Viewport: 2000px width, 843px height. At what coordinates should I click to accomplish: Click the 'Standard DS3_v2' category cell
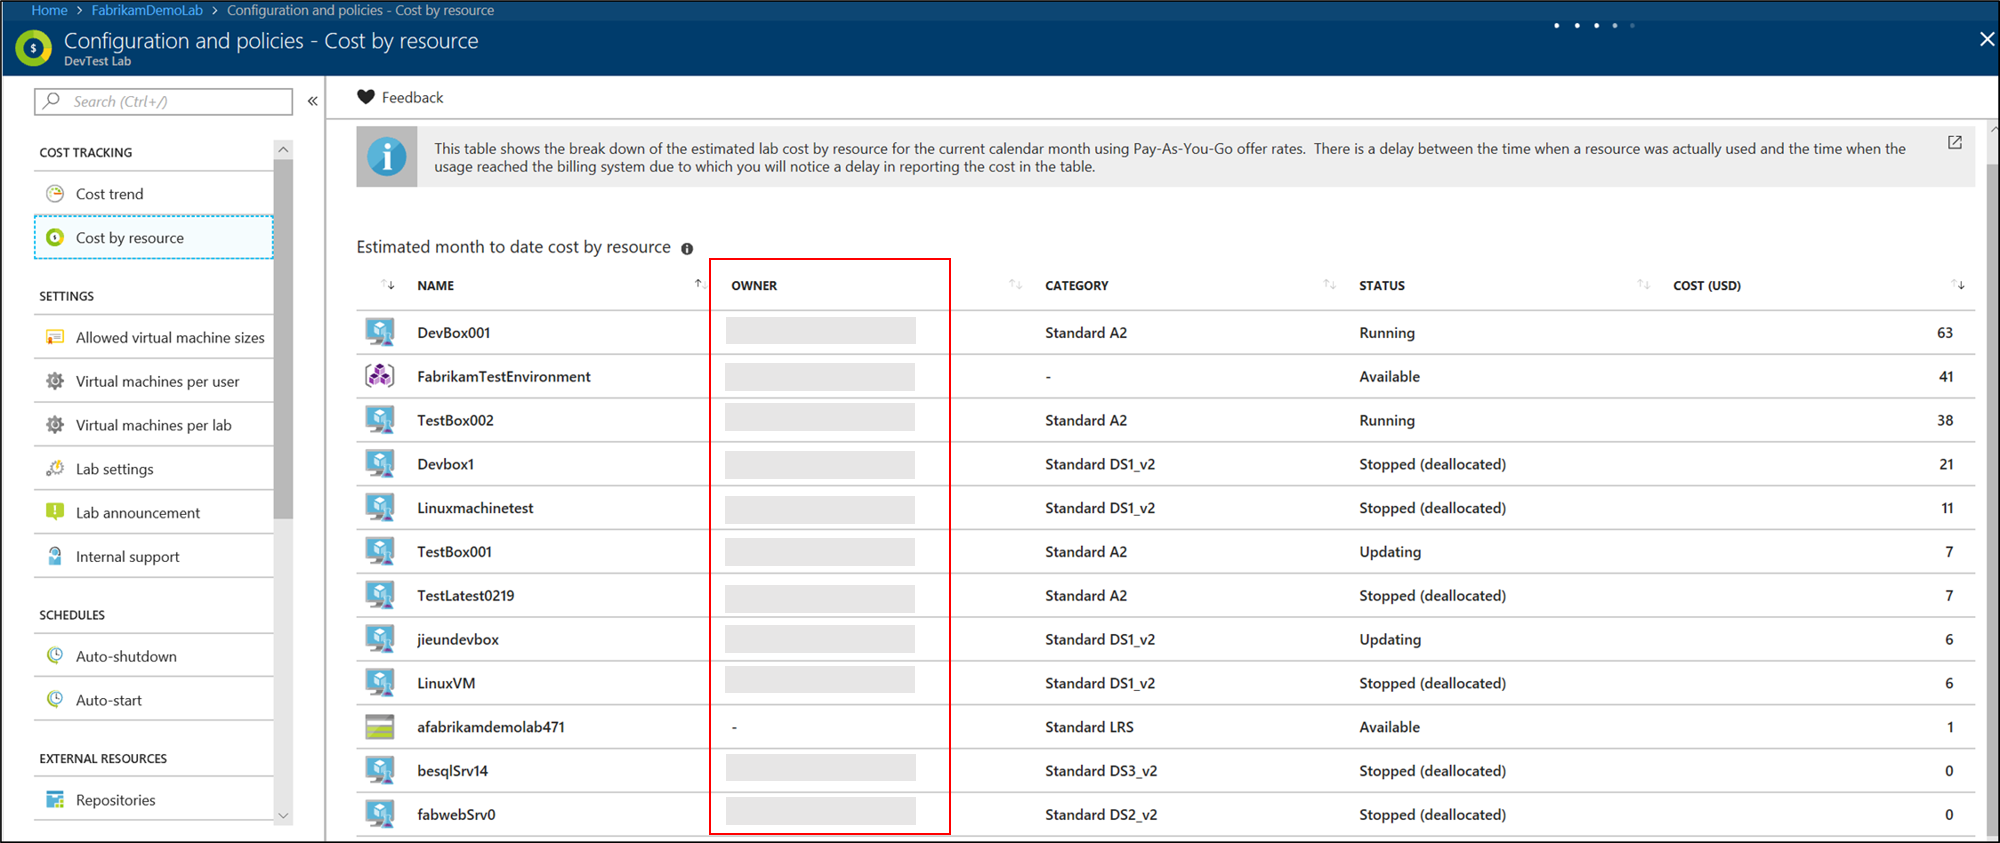click(1101, 771)
